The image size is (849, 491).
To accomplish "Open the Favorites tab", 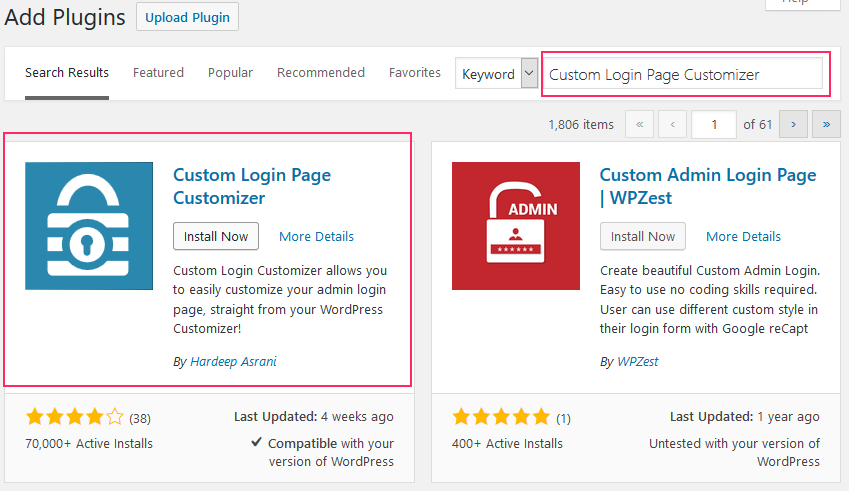I will [415, 73].
